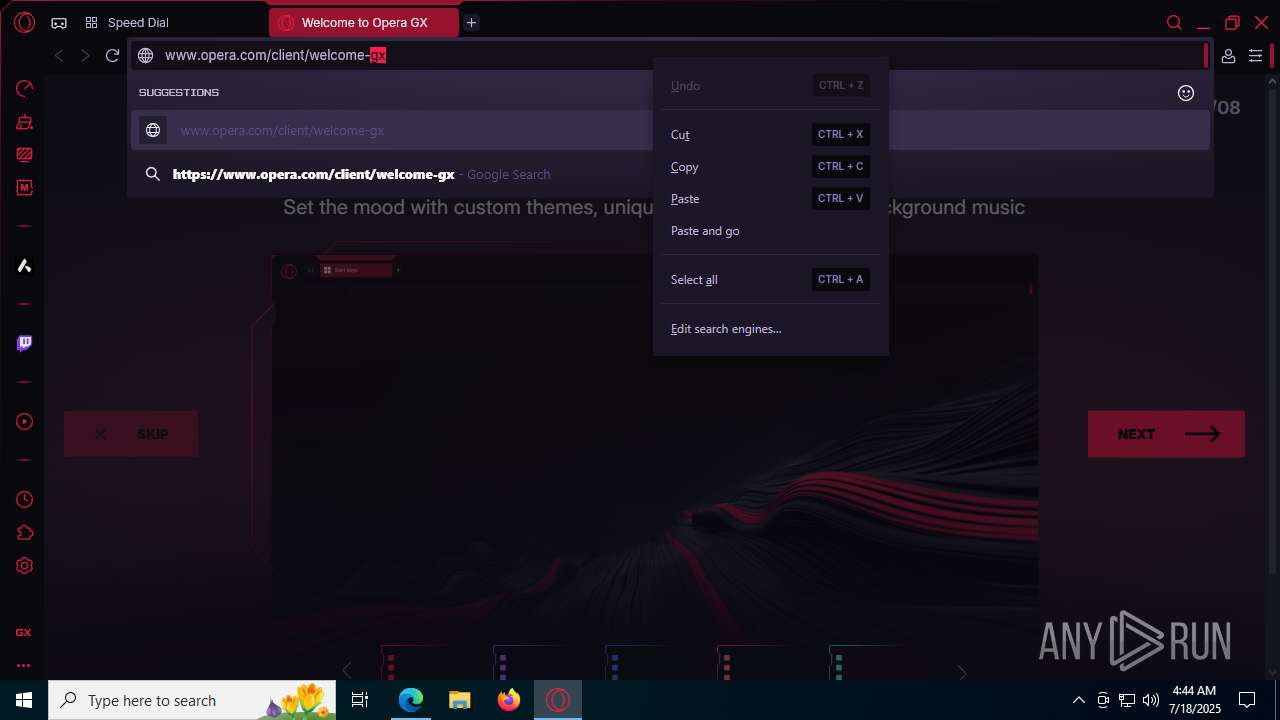Viewport: 1280px width, 720px height.
Task: Open File Explorer from the taskbar
Action: click(x=459, y=700)
